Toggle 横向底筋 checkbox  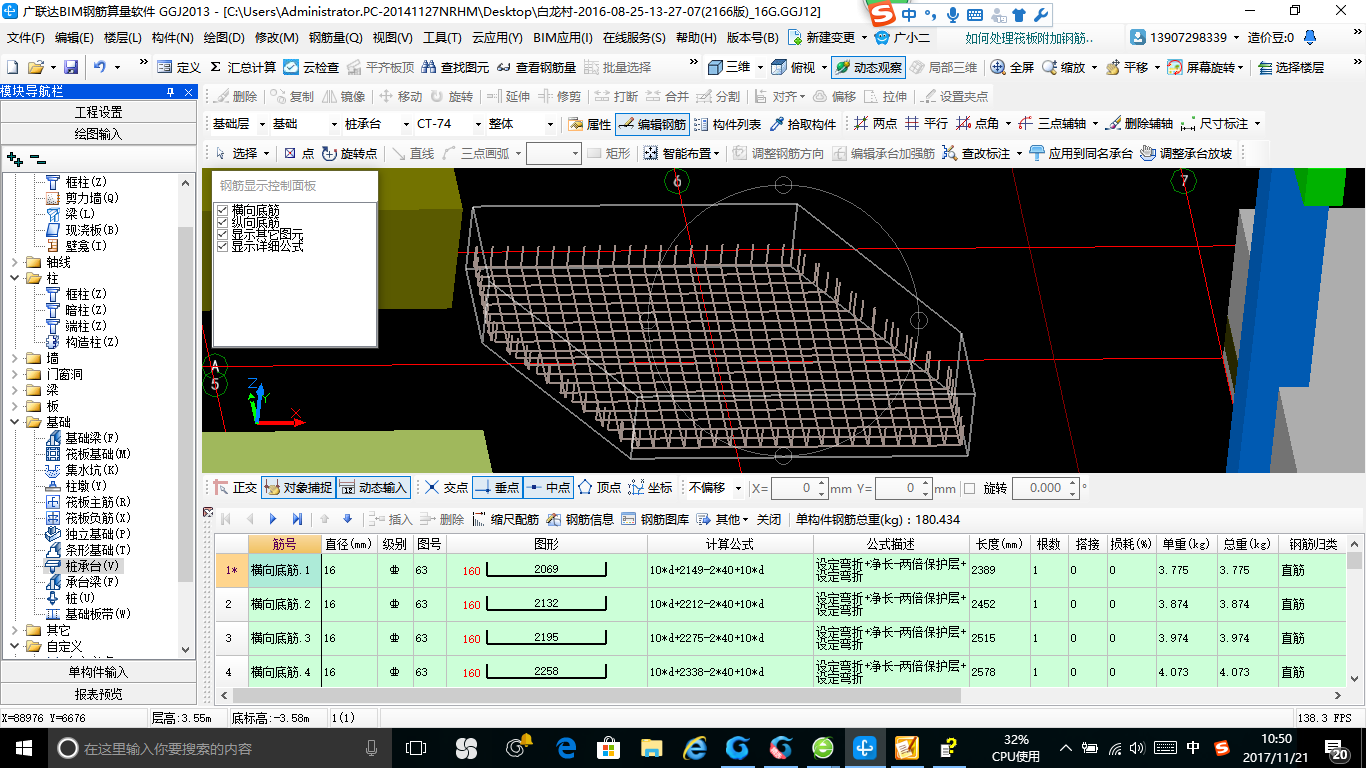222,210
